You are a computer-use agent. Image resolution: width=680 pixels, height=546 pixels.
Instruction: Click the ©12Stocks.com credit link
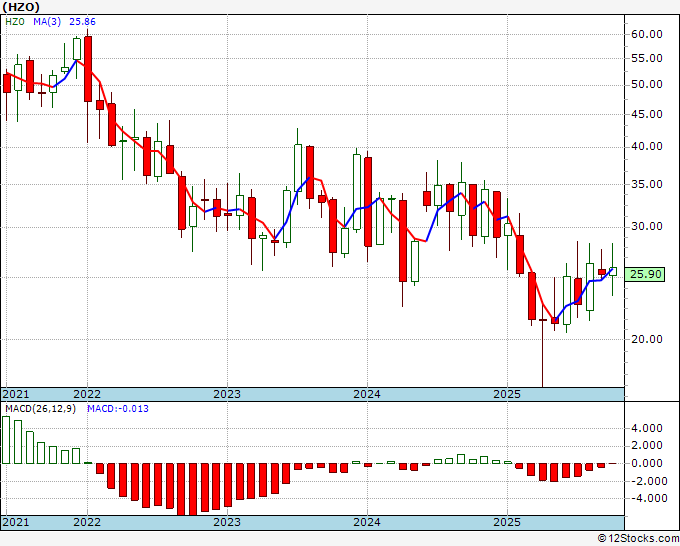(638, 539)
